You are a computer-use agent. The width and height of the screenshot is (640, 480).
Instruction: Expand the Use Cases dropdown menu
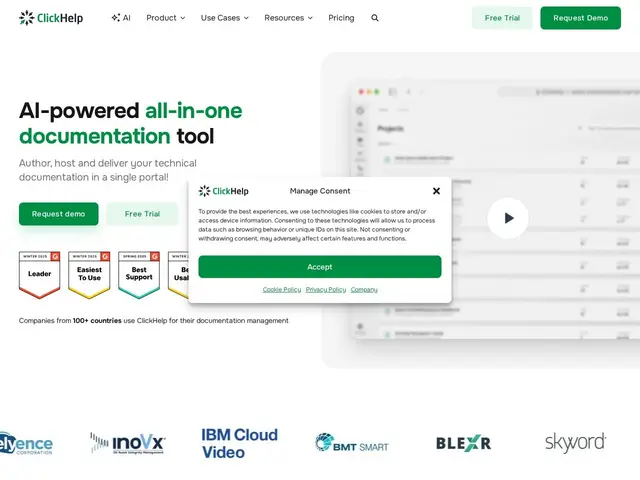coord(224,18)
